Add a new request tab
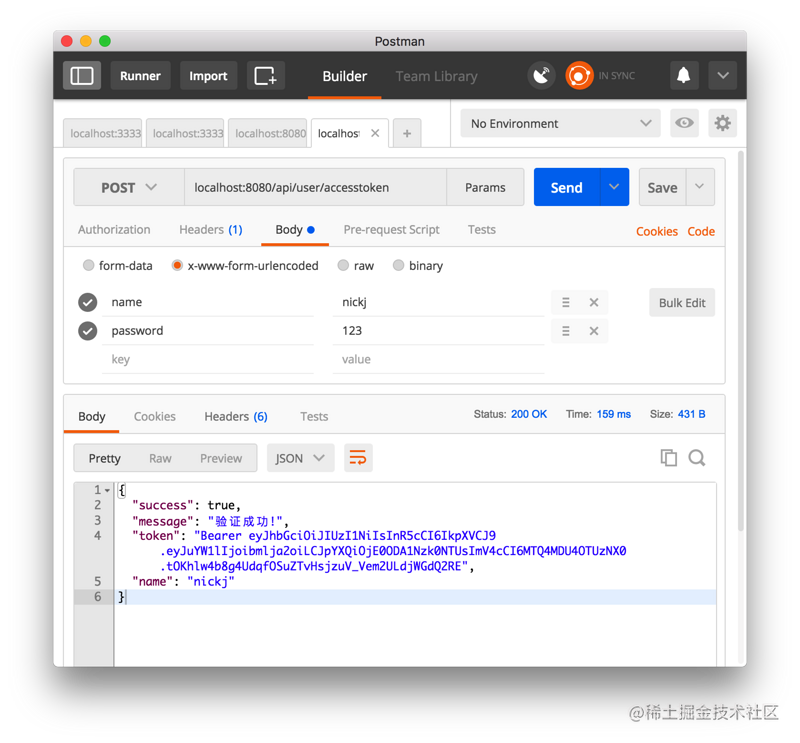Screen dimensions: 800x743 (407, 134)
